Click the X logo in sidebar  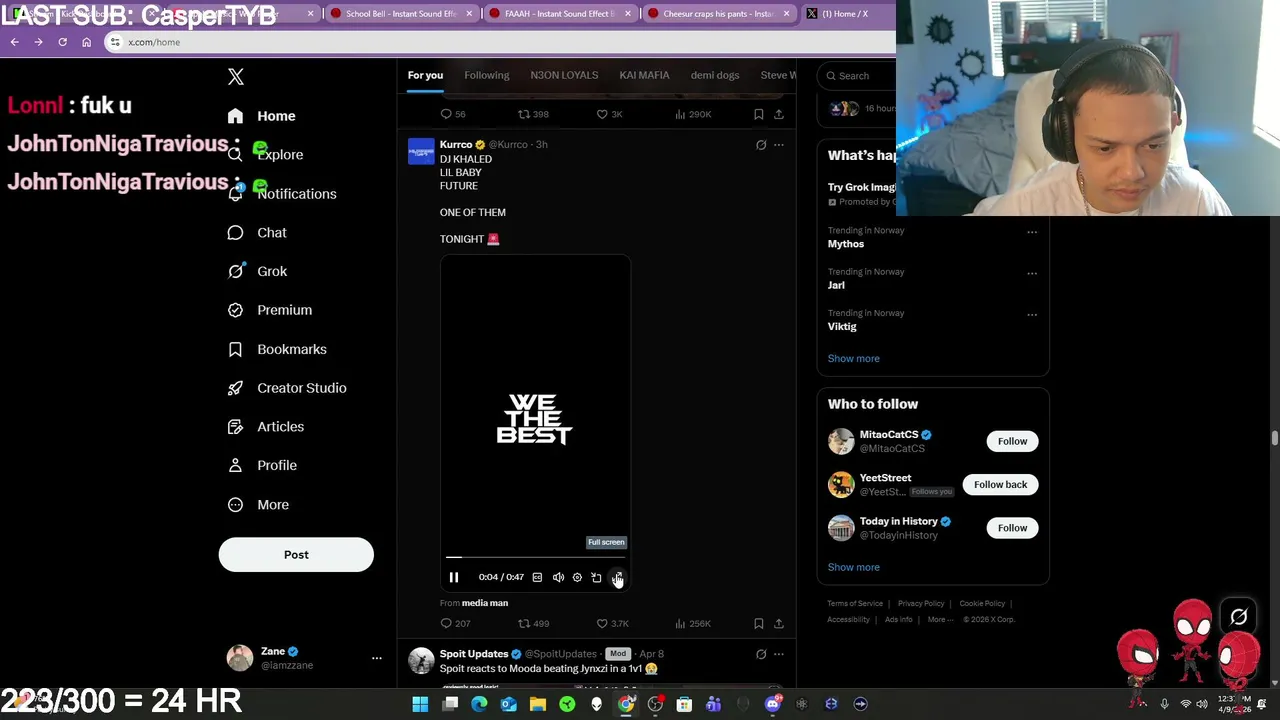(x=235, y=77)
